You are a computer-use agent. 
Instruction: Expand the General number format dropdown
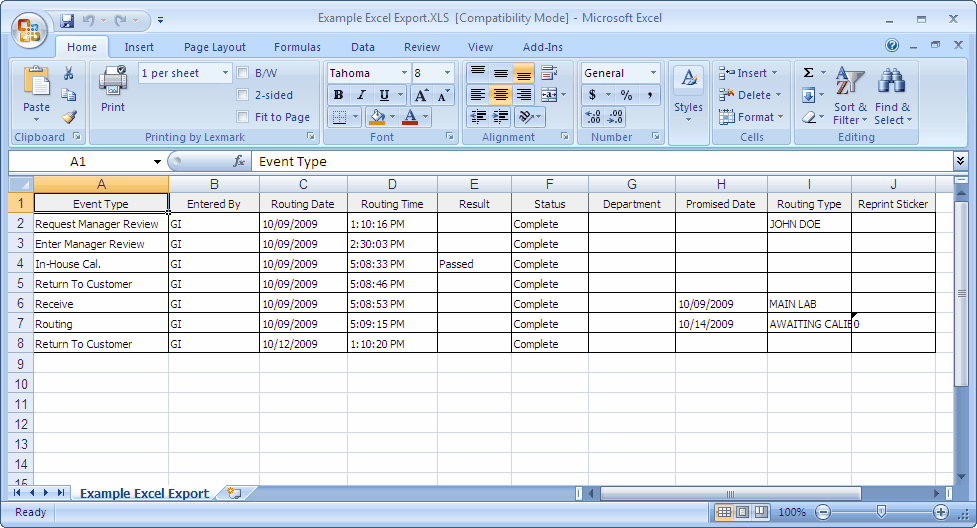pos(654,73)
